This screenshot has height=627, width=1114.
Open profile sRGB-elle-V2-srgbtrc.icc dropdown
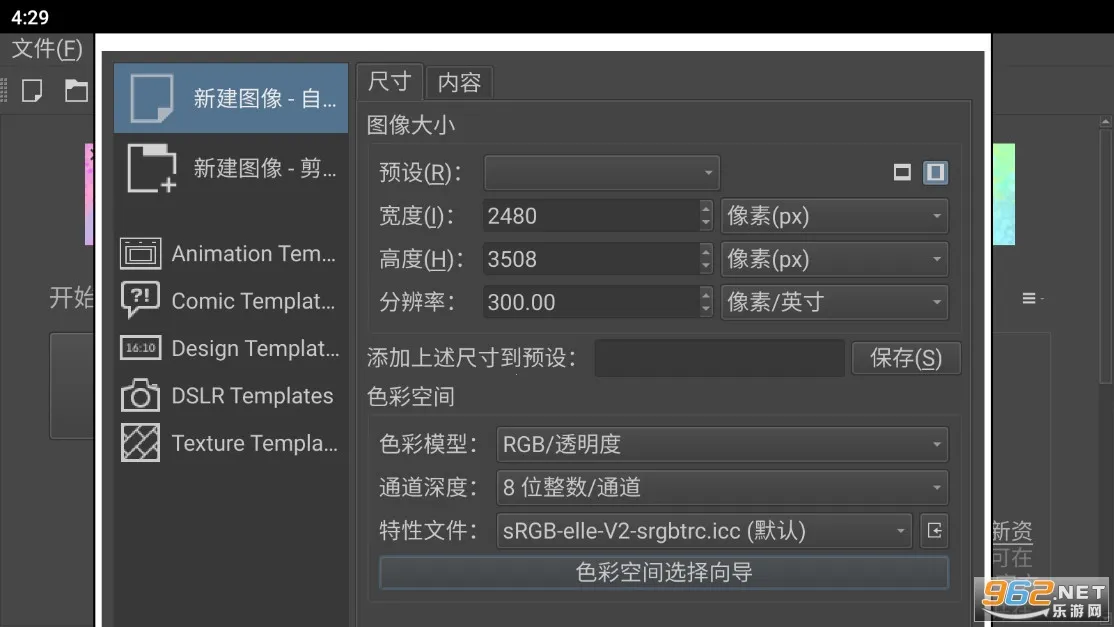[704, 530]
